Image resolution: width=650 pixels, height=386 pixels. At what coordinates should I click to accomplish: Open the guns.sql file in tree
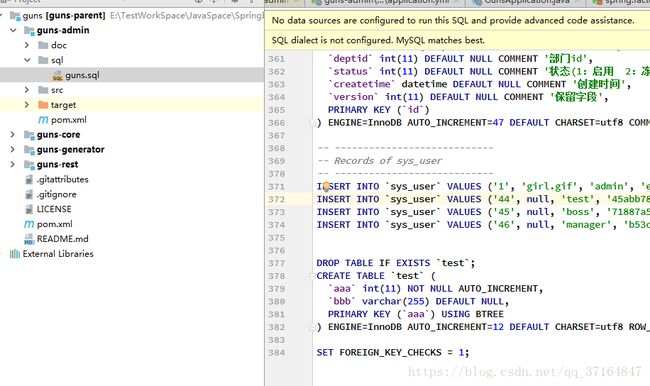[x=82, y=75]
